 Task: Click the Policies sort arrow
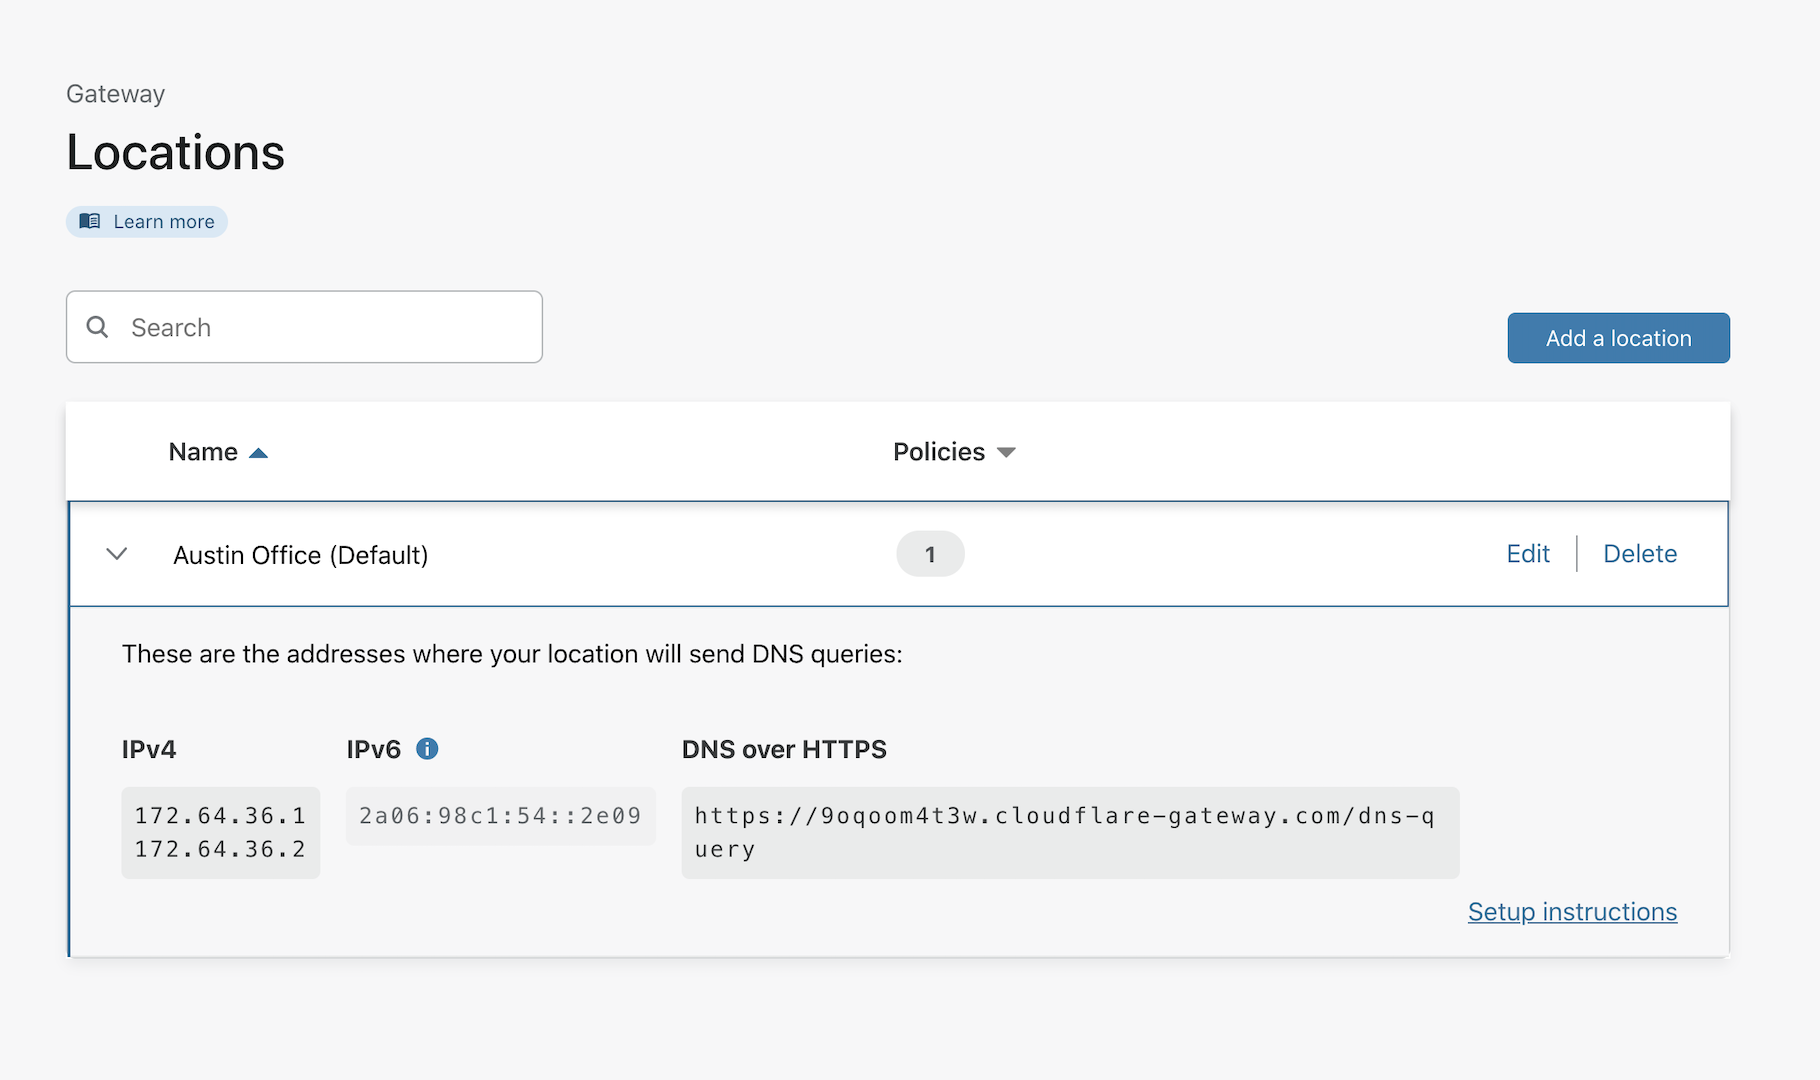[1006, 453]
